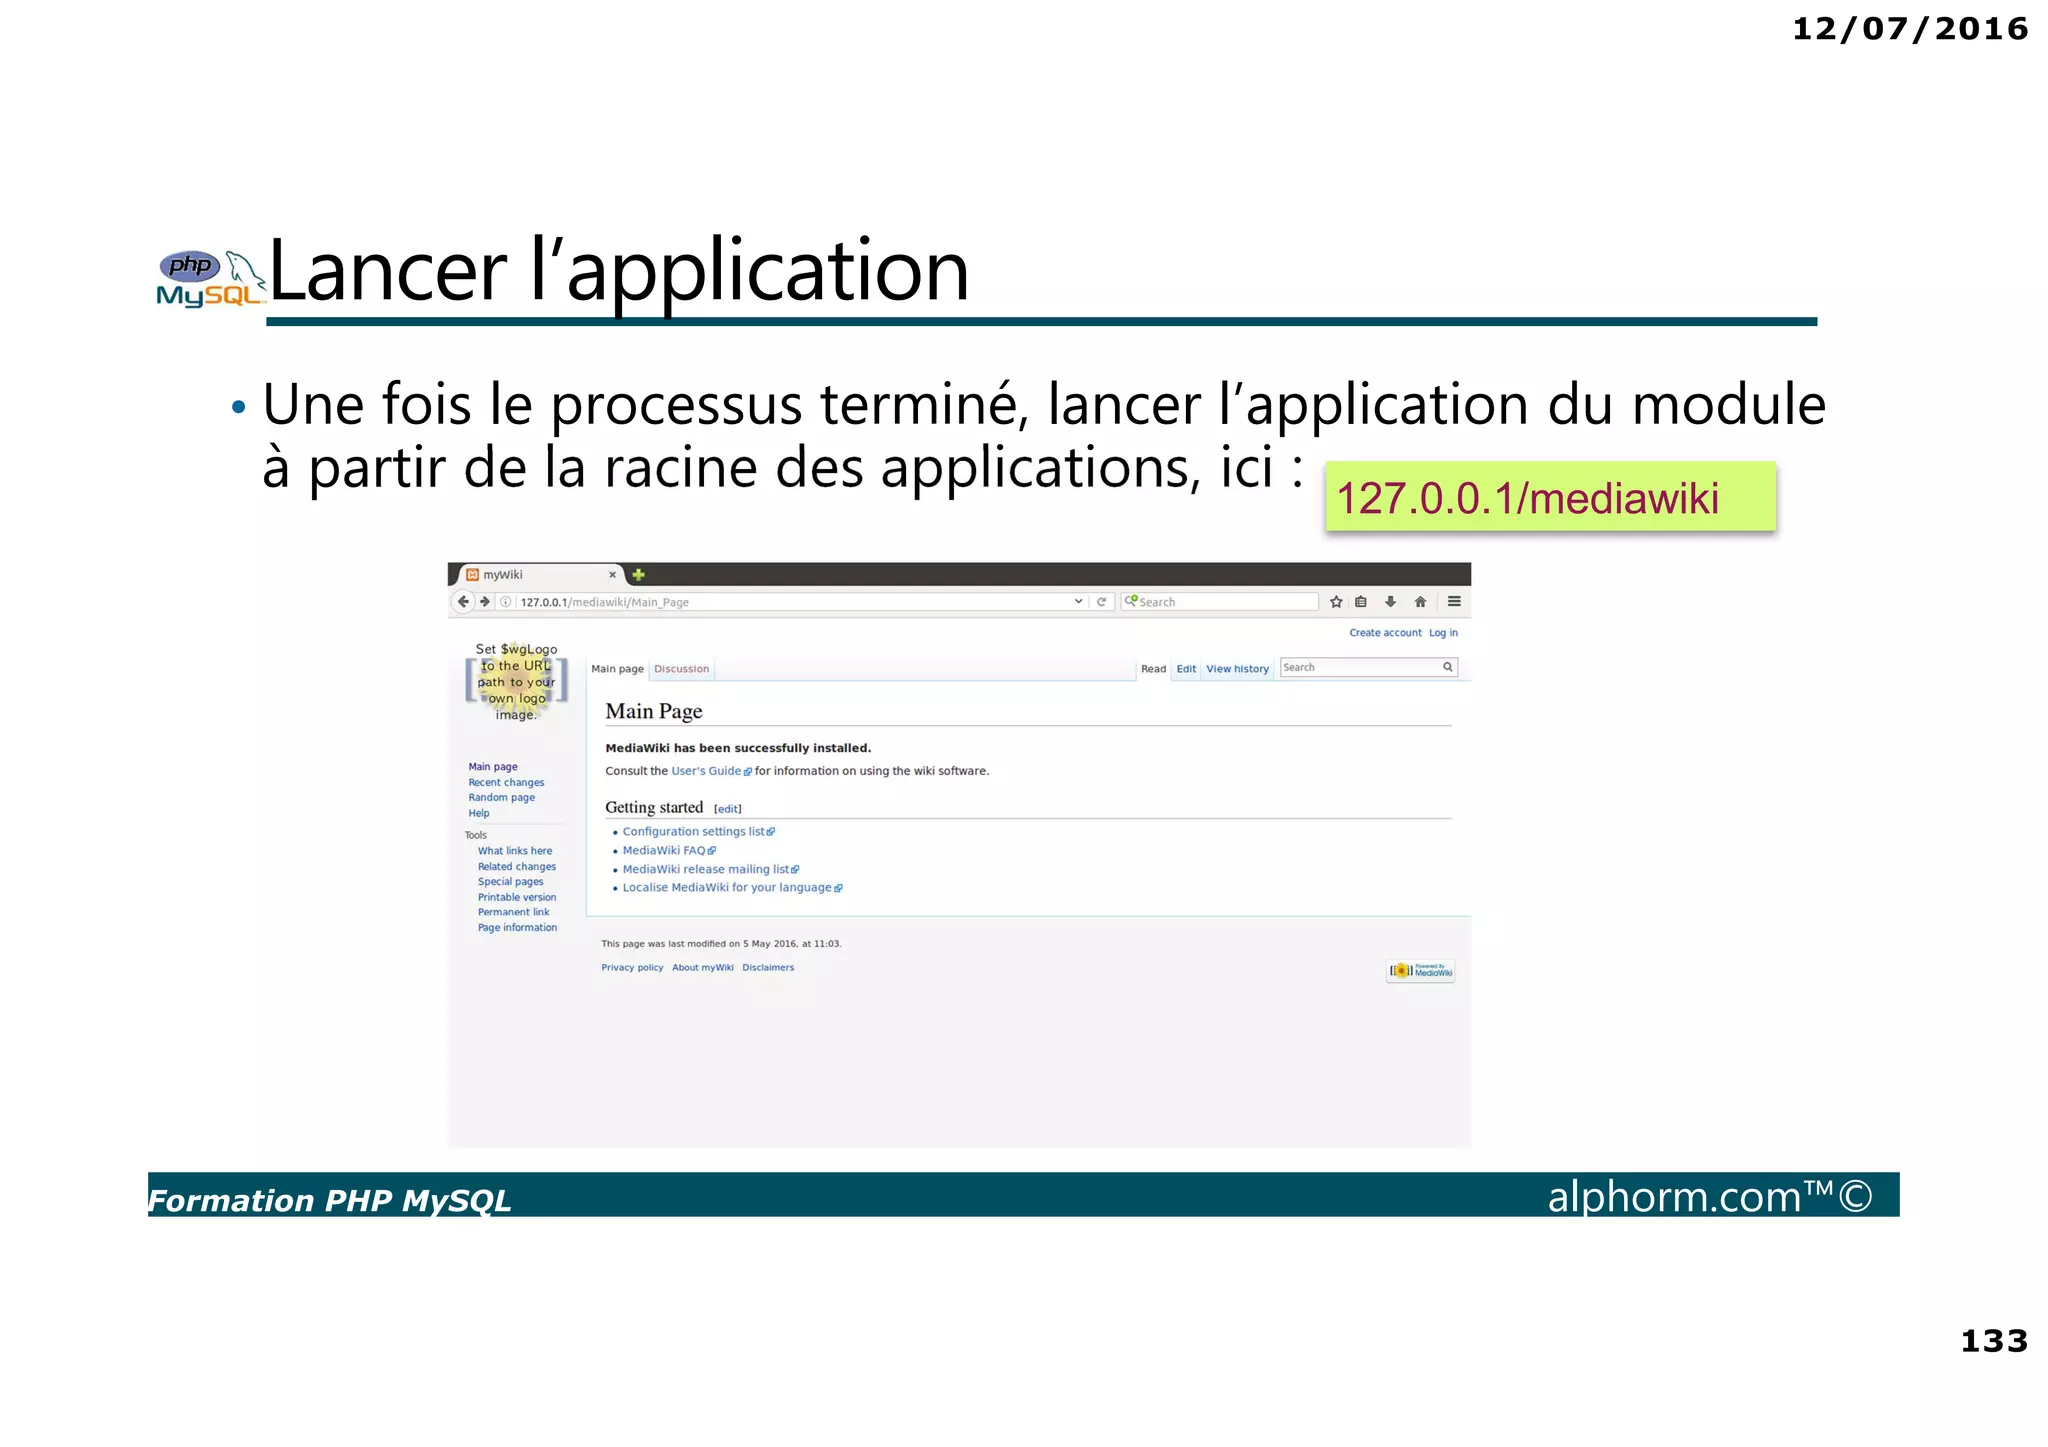Open the MediaWiki FAQ link
Viewport: 2048px width, 1447px height.
pos(669,851)
